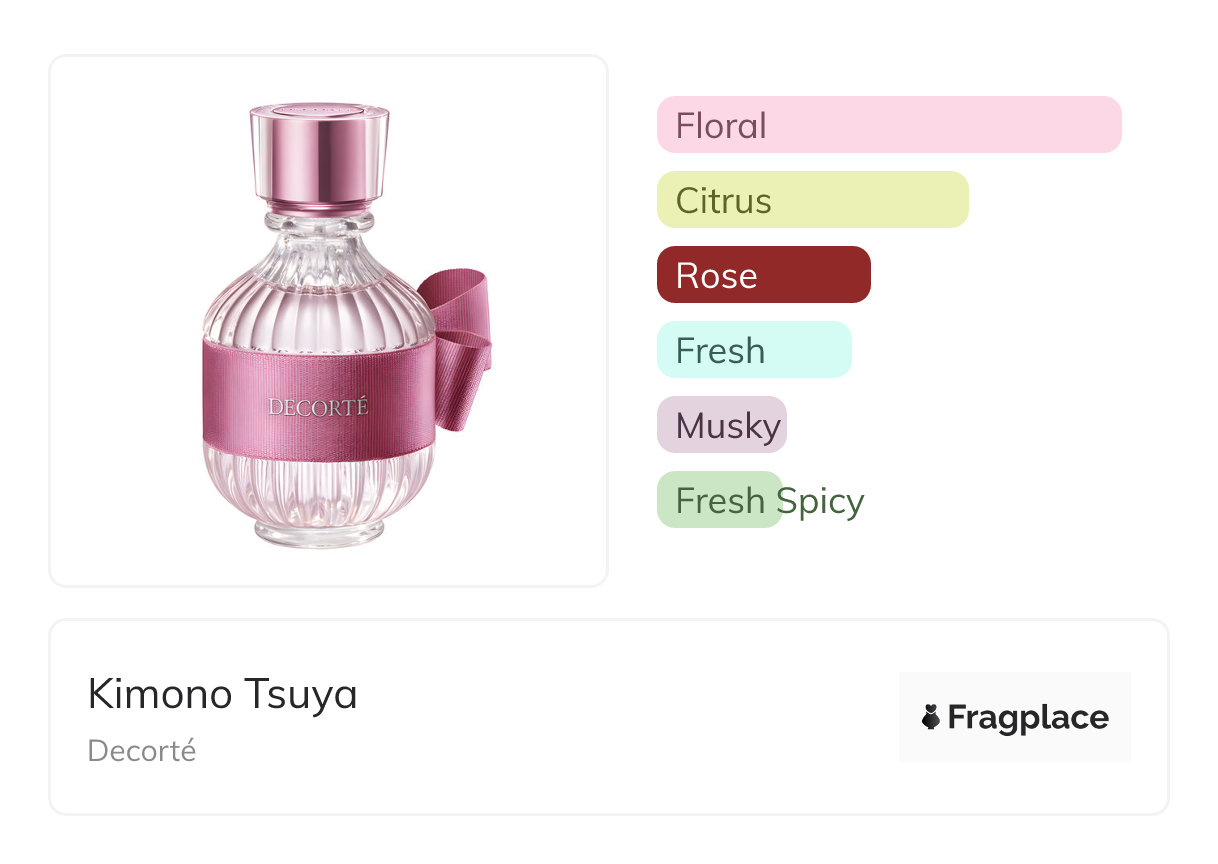
Task: Click the pink ribbon bow
Action: 456,347
